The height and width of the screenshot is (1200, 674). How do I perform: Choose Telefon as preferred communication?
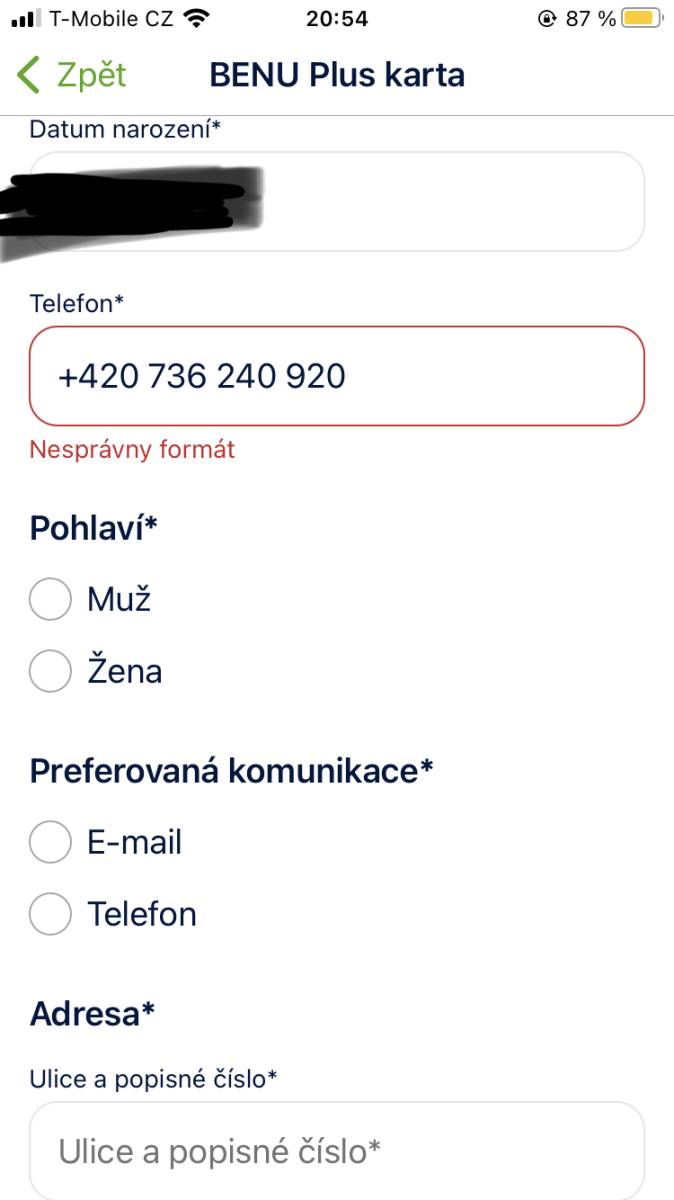50,914
